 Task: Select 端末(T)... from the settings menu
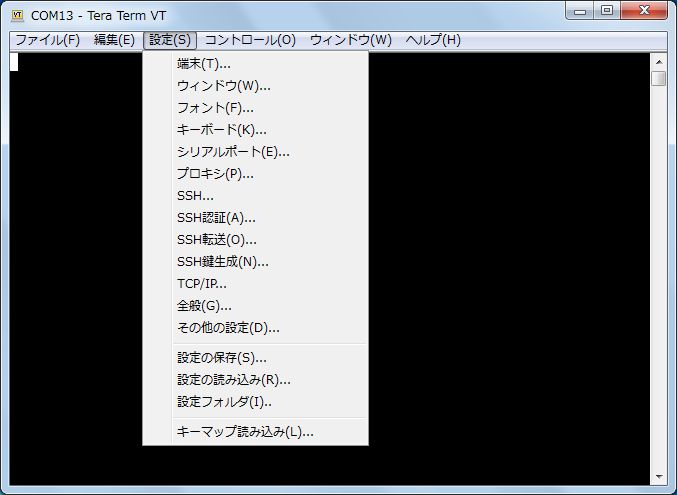tap(256, 64)
